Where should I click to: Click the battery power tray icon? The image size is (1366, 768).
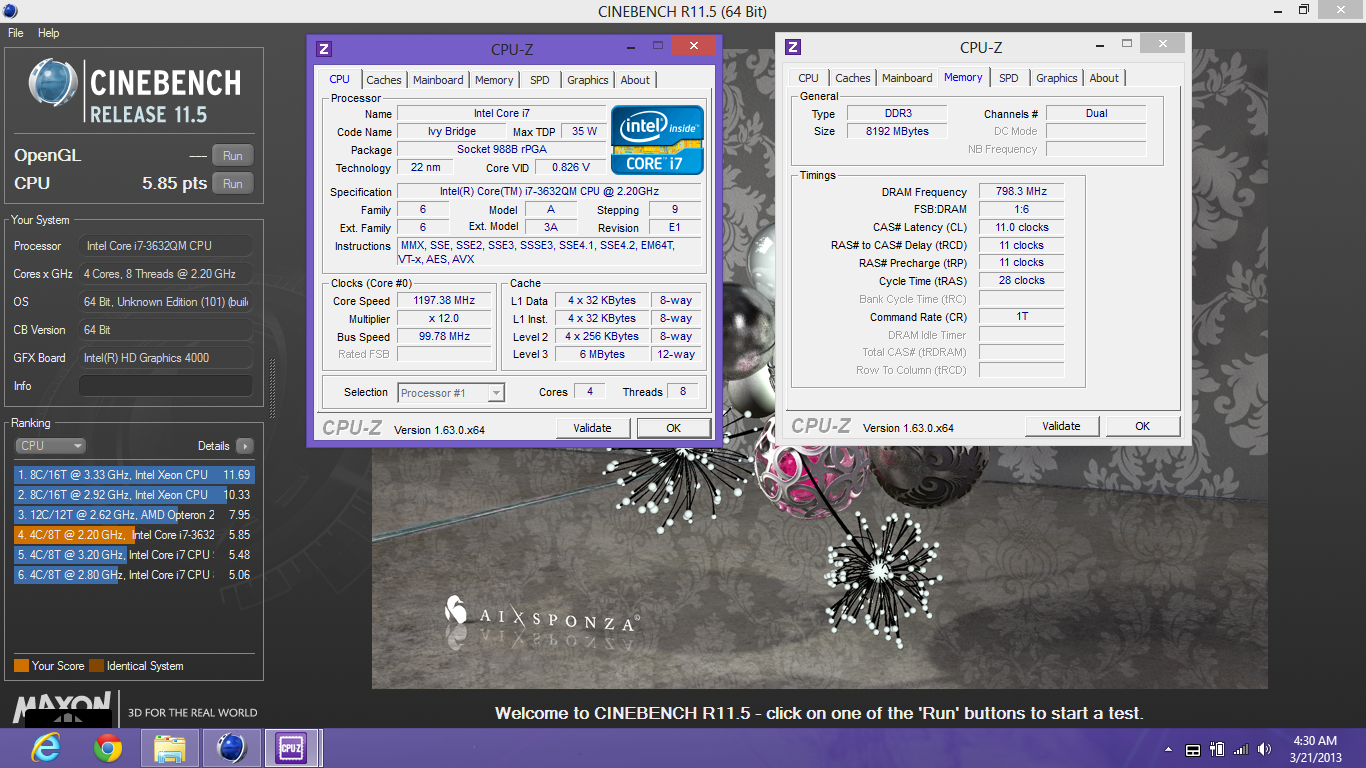[1217, 749]
